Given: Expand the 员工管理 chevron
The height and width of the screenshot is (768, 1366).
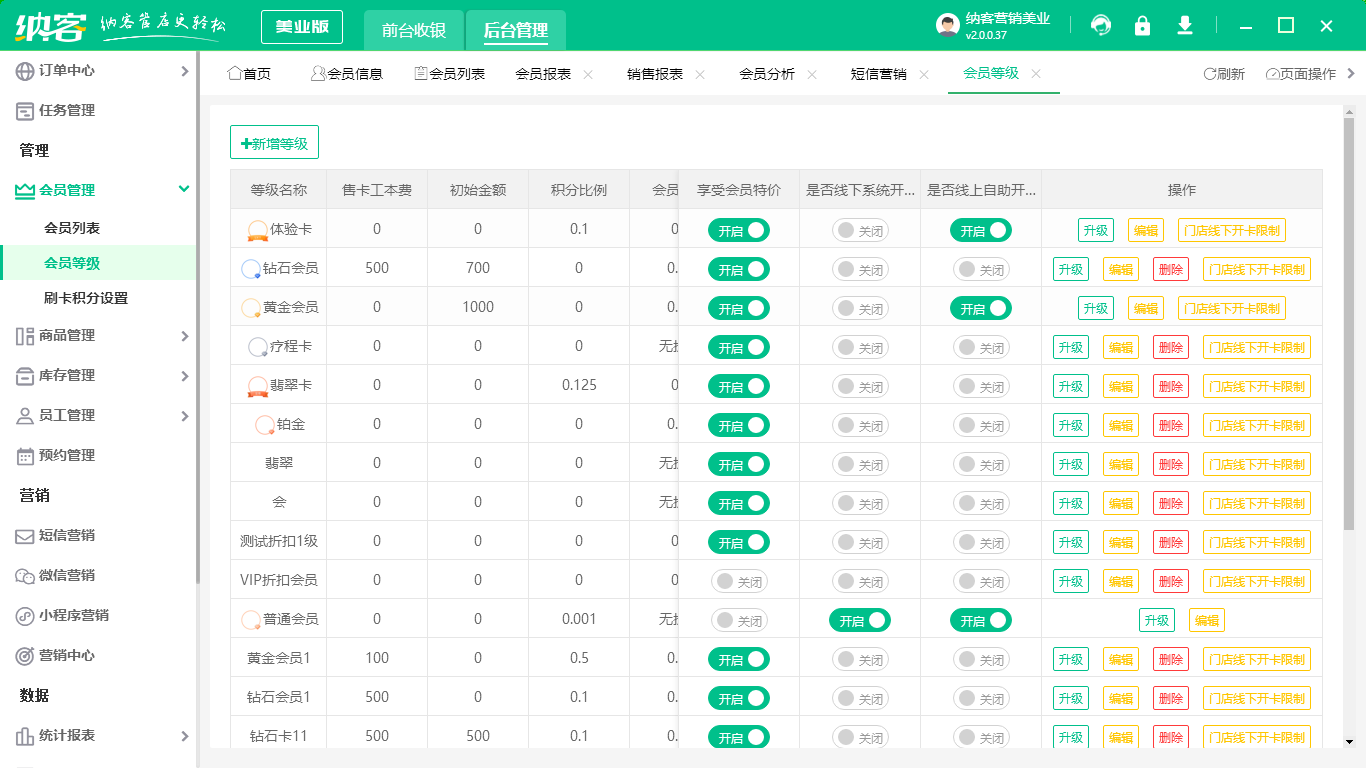Looking at the screenshot, I should click(x=184, y=416).
